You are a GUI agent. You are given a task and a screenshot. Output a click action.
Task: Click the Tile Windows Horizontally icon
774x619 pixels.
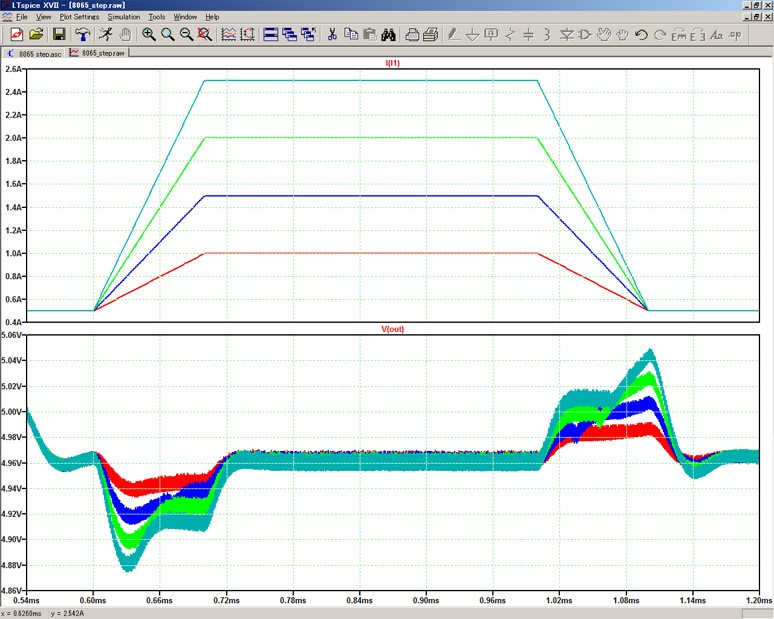click(x=271, y=35)
